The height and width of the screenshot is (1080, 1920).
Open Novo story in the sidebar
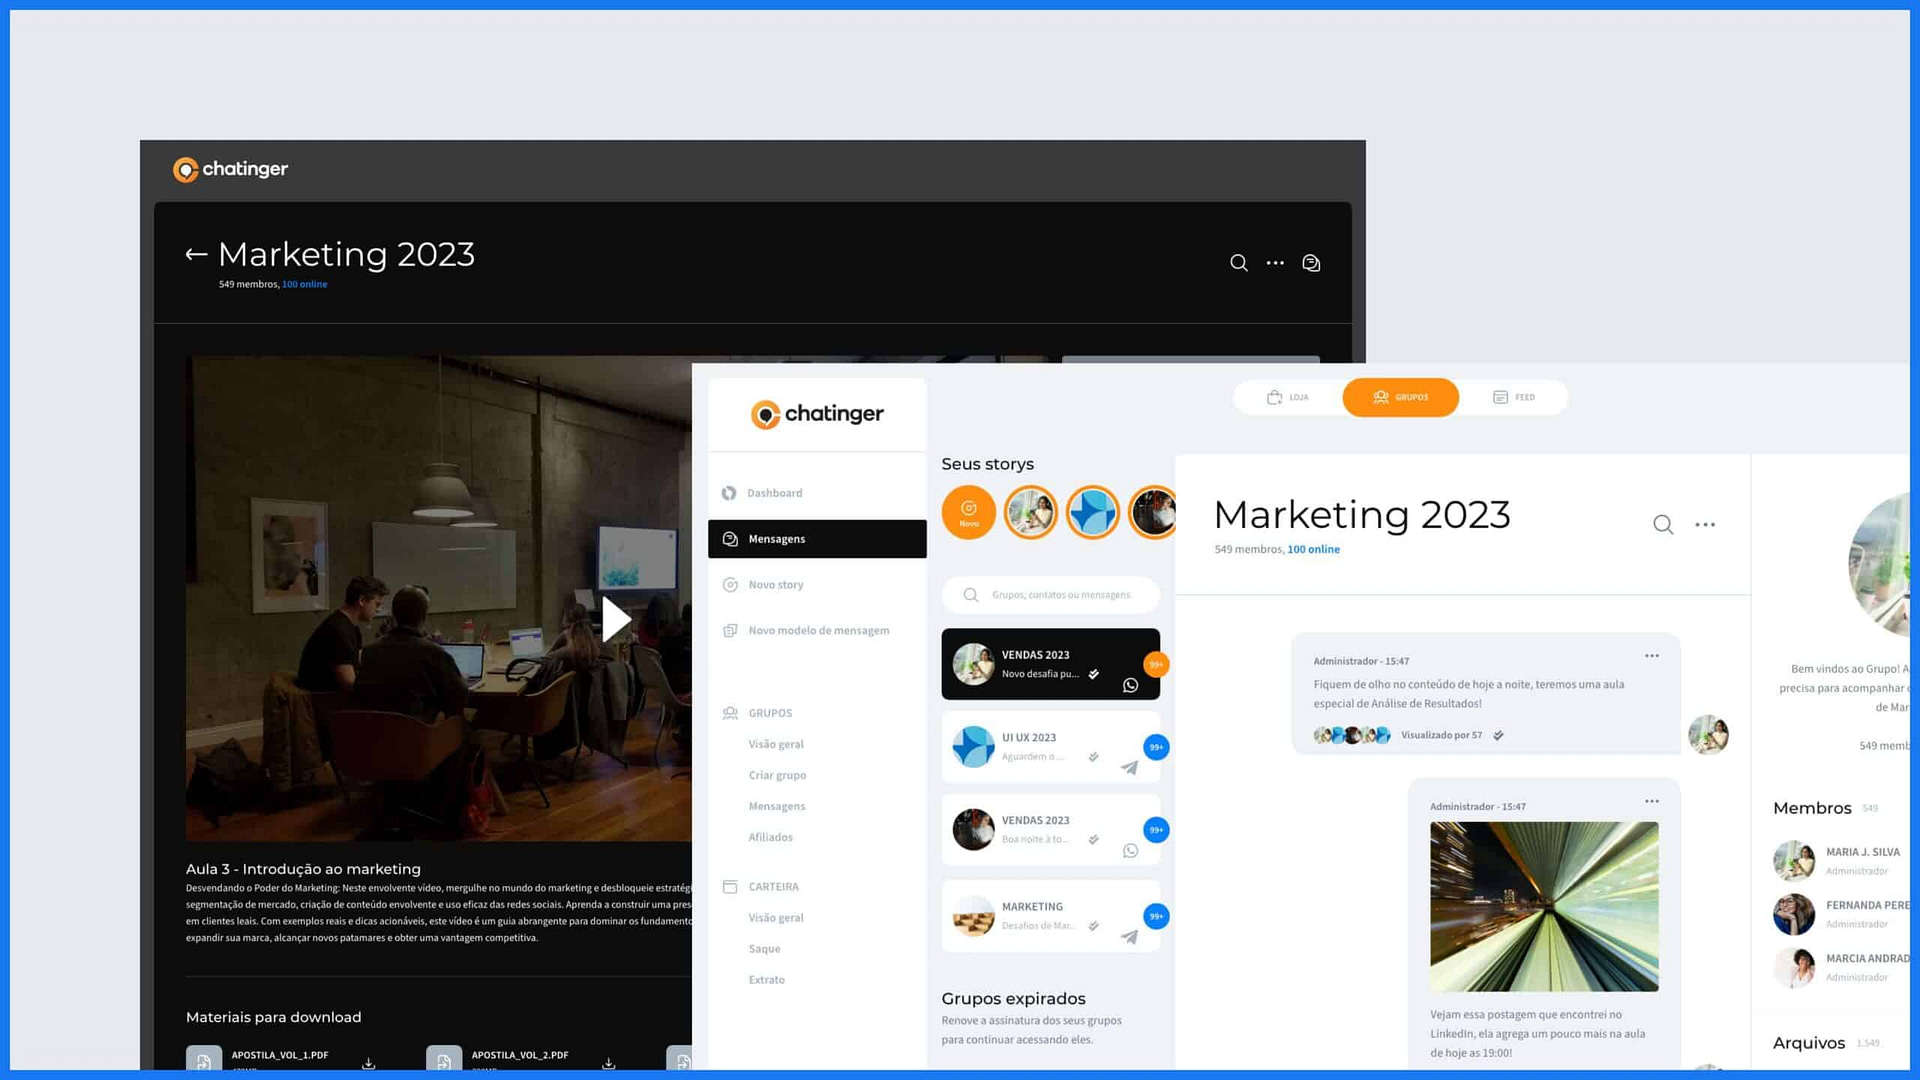click(x=817, y=585)
